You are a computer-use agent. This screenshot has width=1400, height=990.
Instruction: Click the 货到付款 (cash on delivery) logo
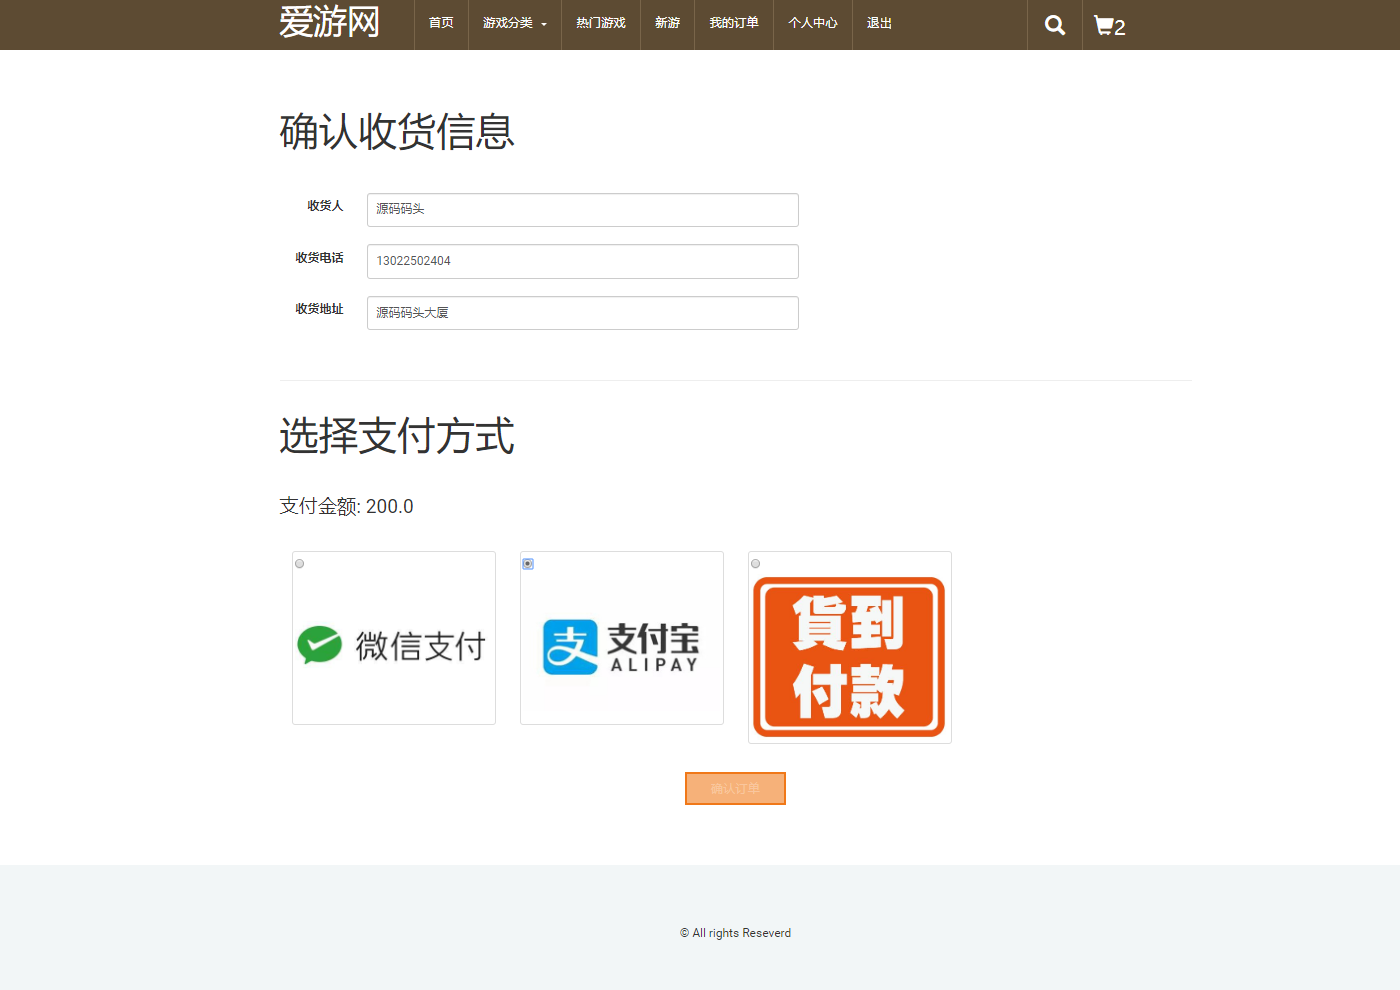[x=849, y=655]
